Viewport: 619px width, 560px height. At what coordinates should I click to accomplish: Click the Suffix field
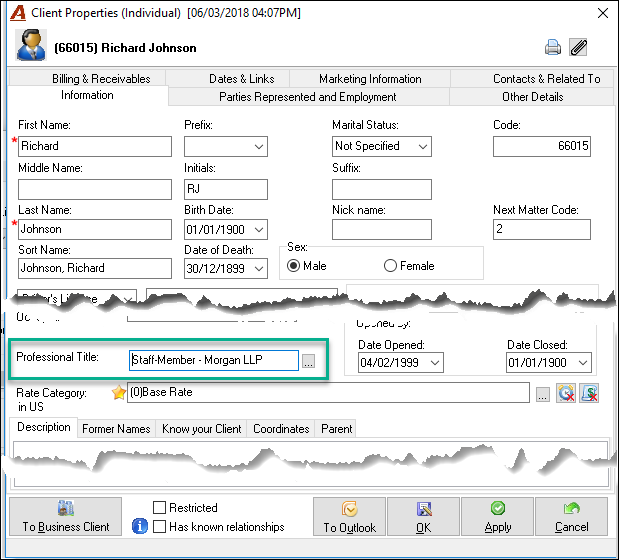382,189
